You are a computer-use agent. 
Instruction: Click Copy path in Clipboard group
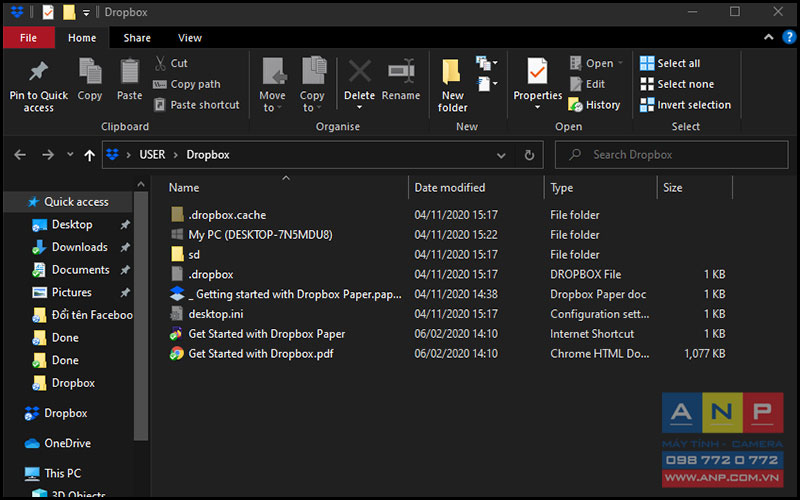187,84
